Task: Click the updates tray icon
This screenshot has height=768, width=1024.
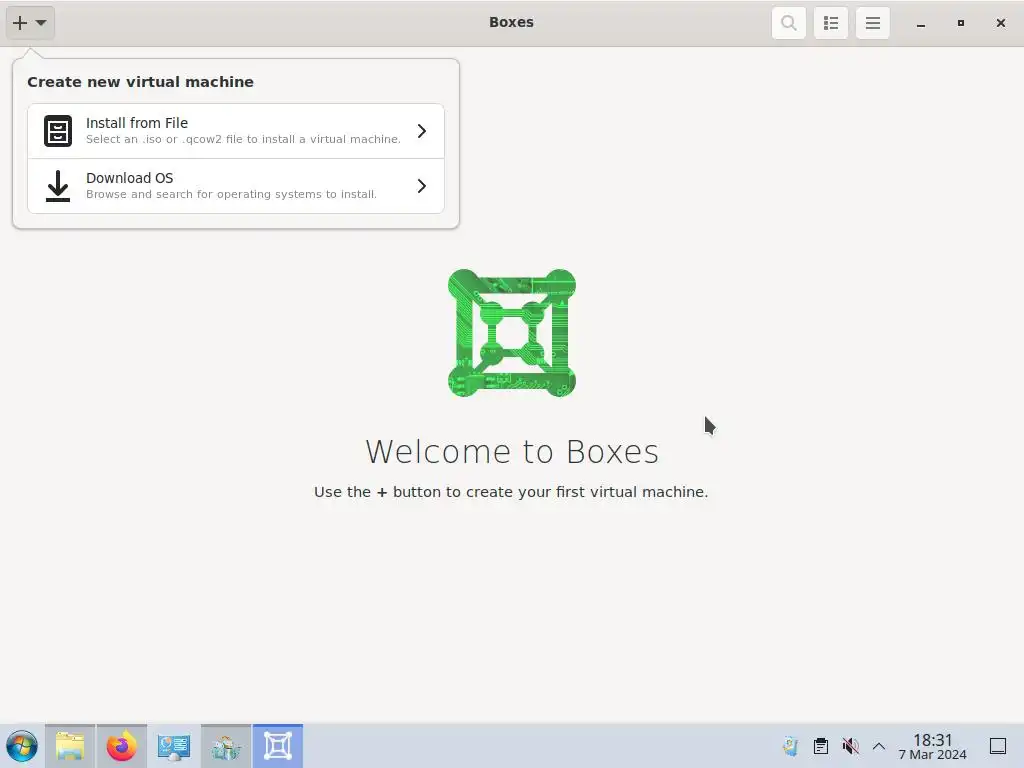Action: (790, 746)
